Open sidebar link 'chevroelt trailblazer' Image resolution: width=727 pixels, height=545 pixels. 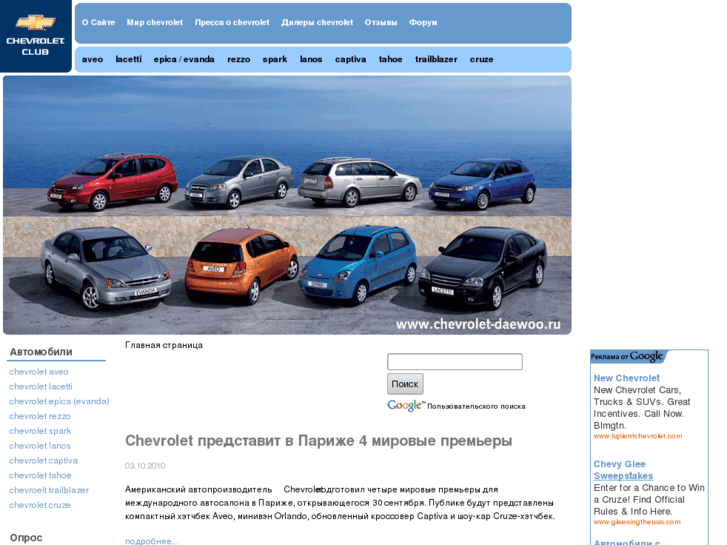tap(49, 491)
